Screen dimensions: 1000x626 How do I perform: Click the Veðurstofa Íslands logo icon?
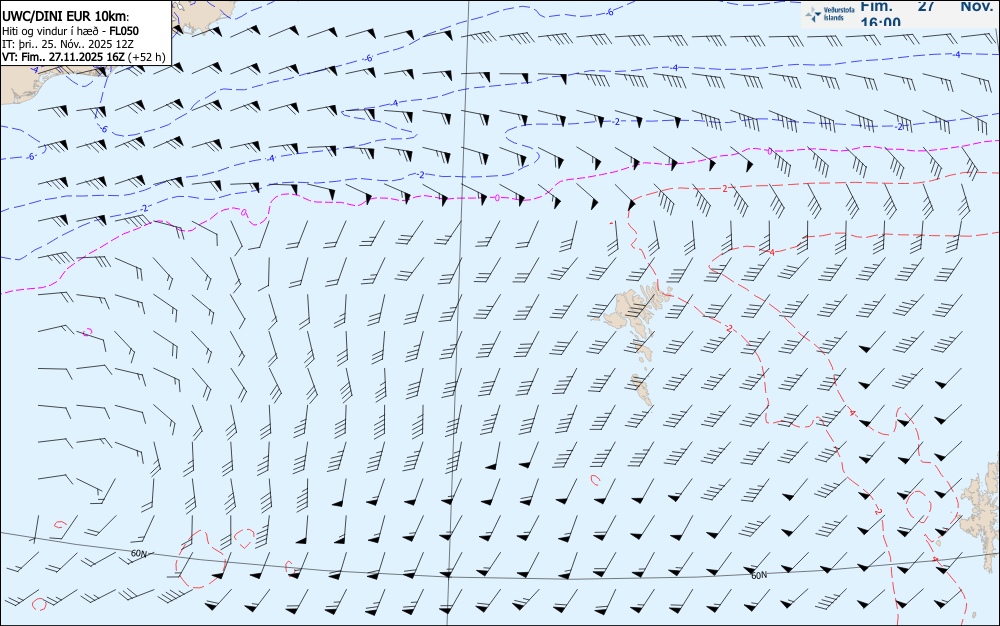click(x=813, y=14)
